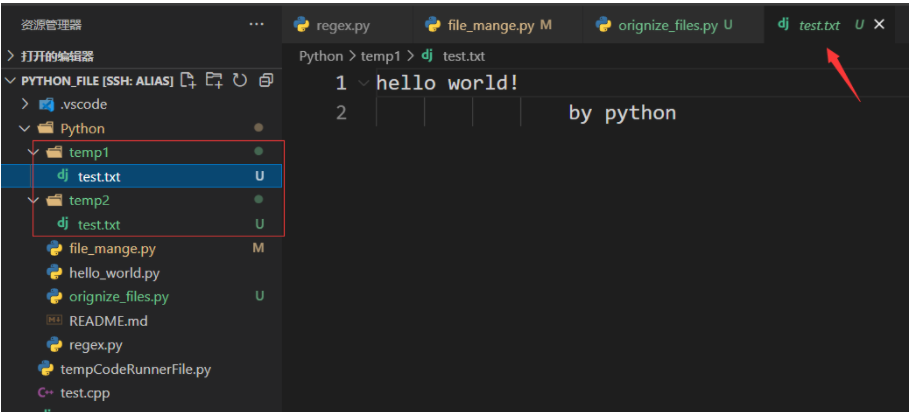This screenshot has width=914, height=412.
Task: Refresh the explorer file tree
Action: (239, 80)
